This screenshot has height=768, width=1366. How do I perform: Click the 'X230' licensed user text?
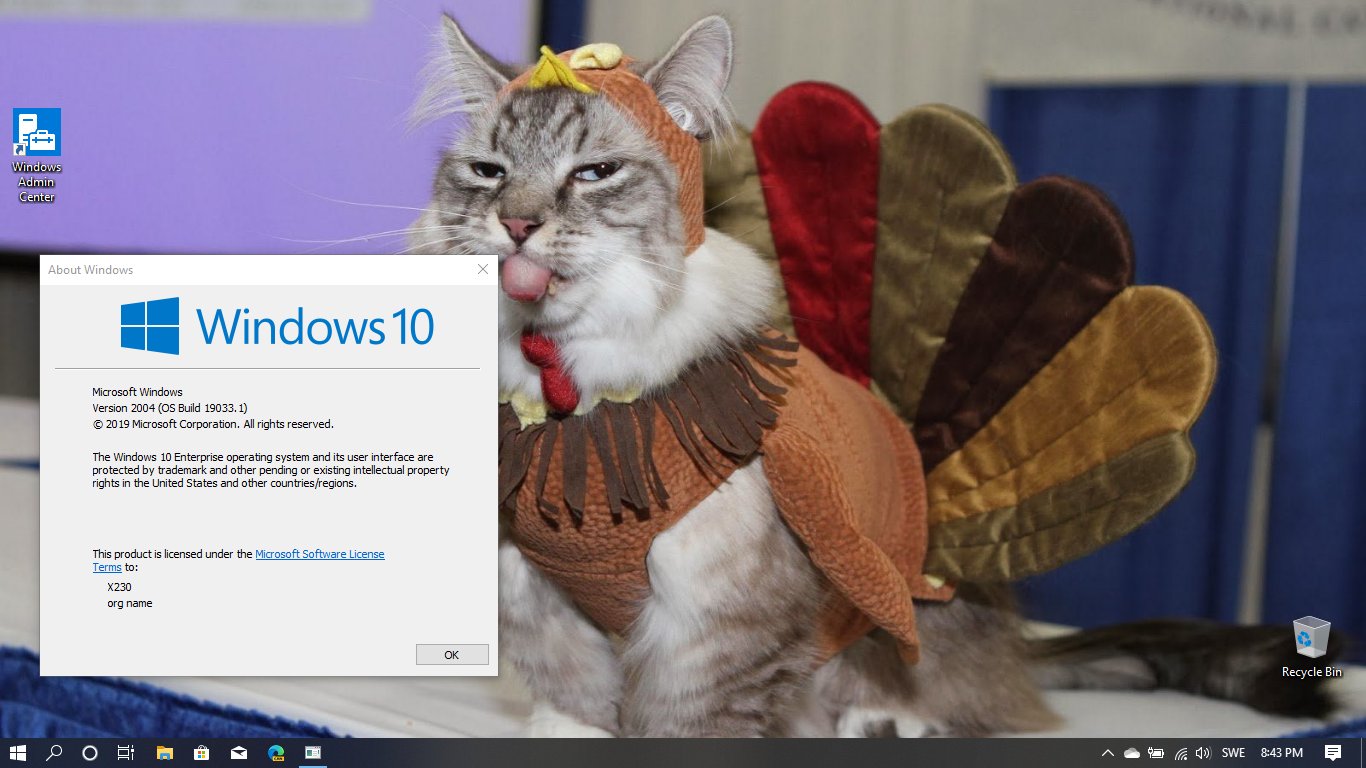119,587
